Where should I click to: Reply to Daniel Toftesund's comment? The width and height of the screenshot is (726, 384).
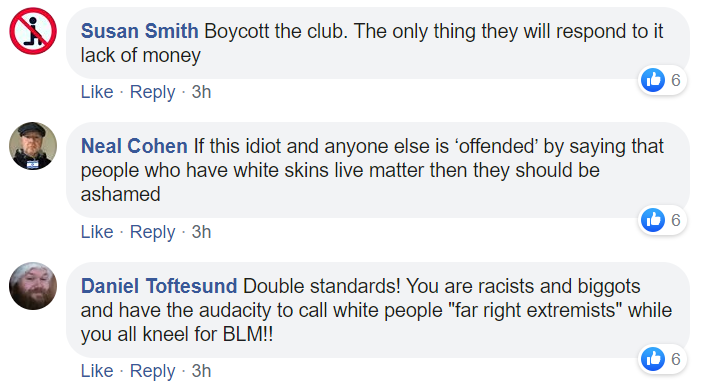tap(152, 371)
